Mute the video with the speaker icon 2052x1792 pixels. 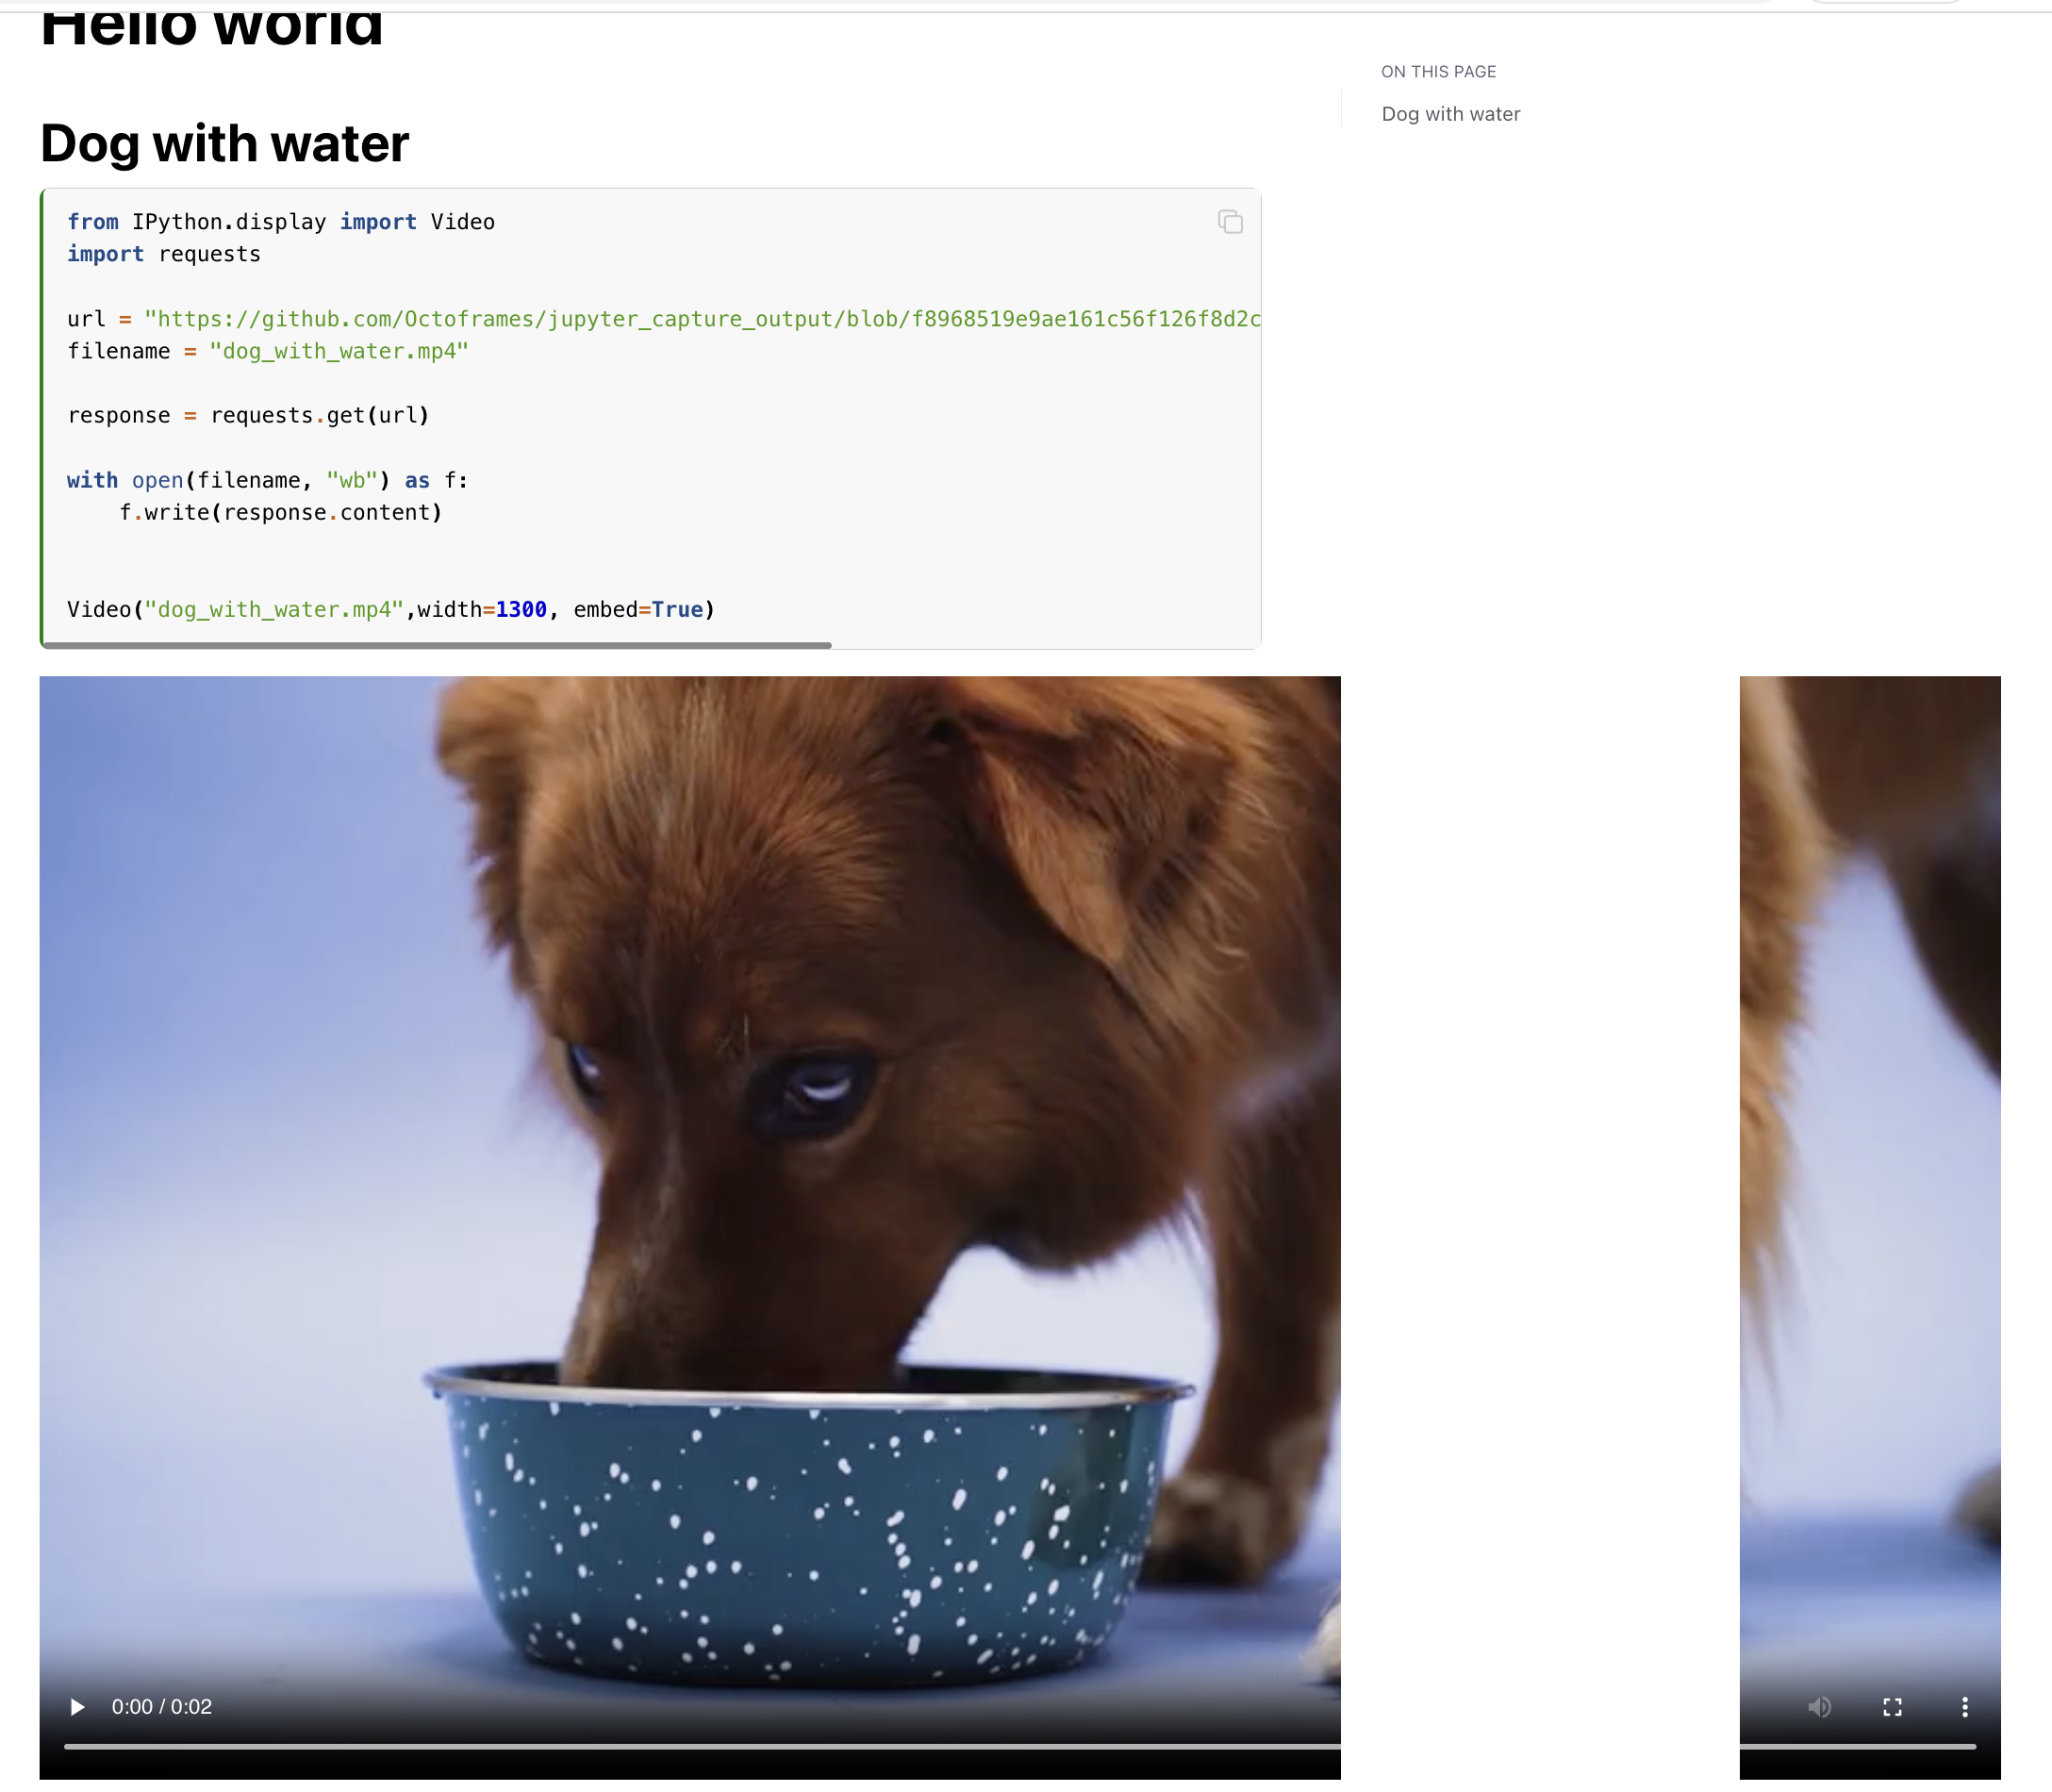coord(1819,1706)
